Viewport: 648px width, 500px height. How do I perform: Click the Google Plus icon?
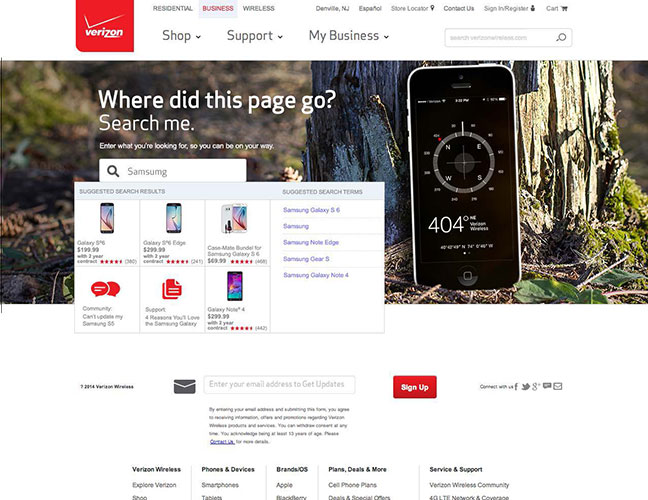pyautogui.click(x=536, y=387)
